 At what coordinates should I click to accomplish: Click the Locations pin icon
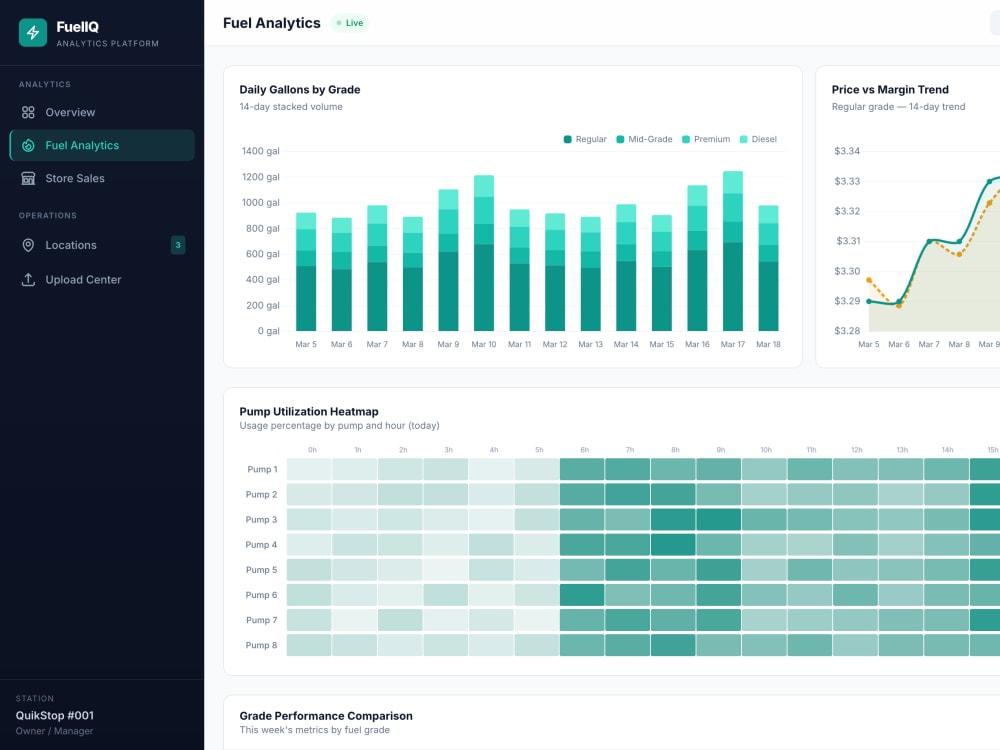[28, 246]
